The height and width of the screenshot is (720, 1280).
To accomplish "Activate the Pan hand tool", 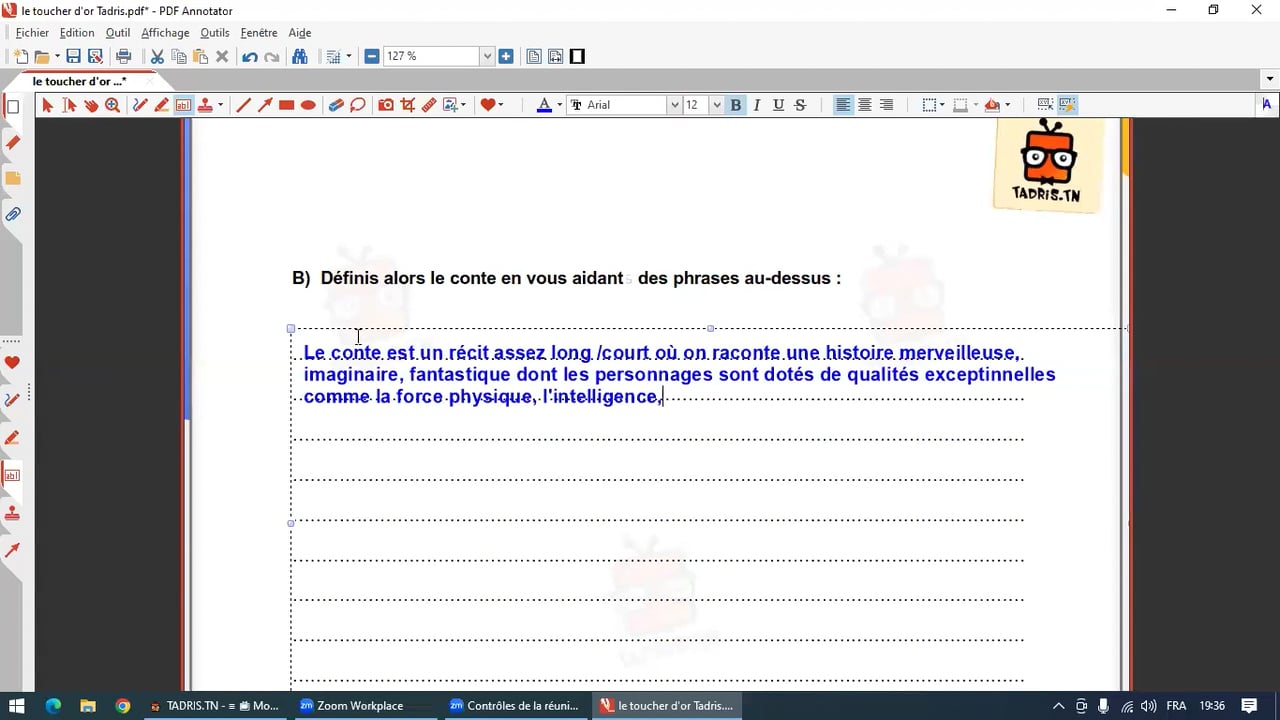I will 91,105.
